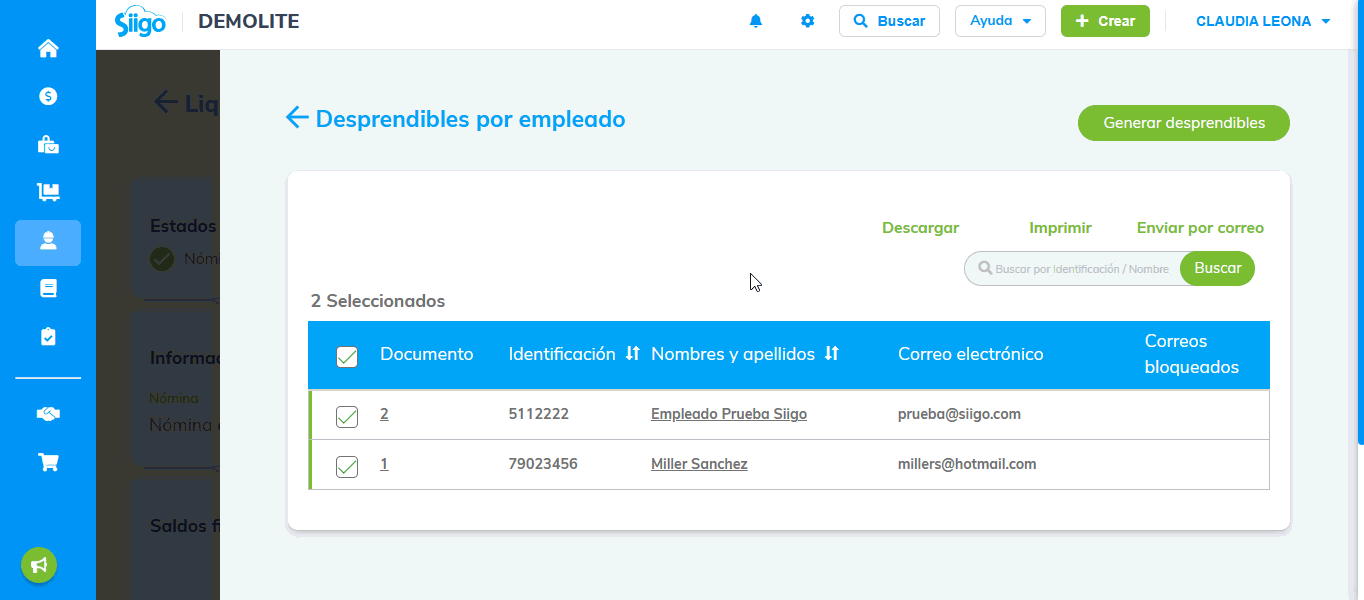Screen dimensions: 1364x600
Task: Select Enviar por correo action
Action: point(1200,228)
